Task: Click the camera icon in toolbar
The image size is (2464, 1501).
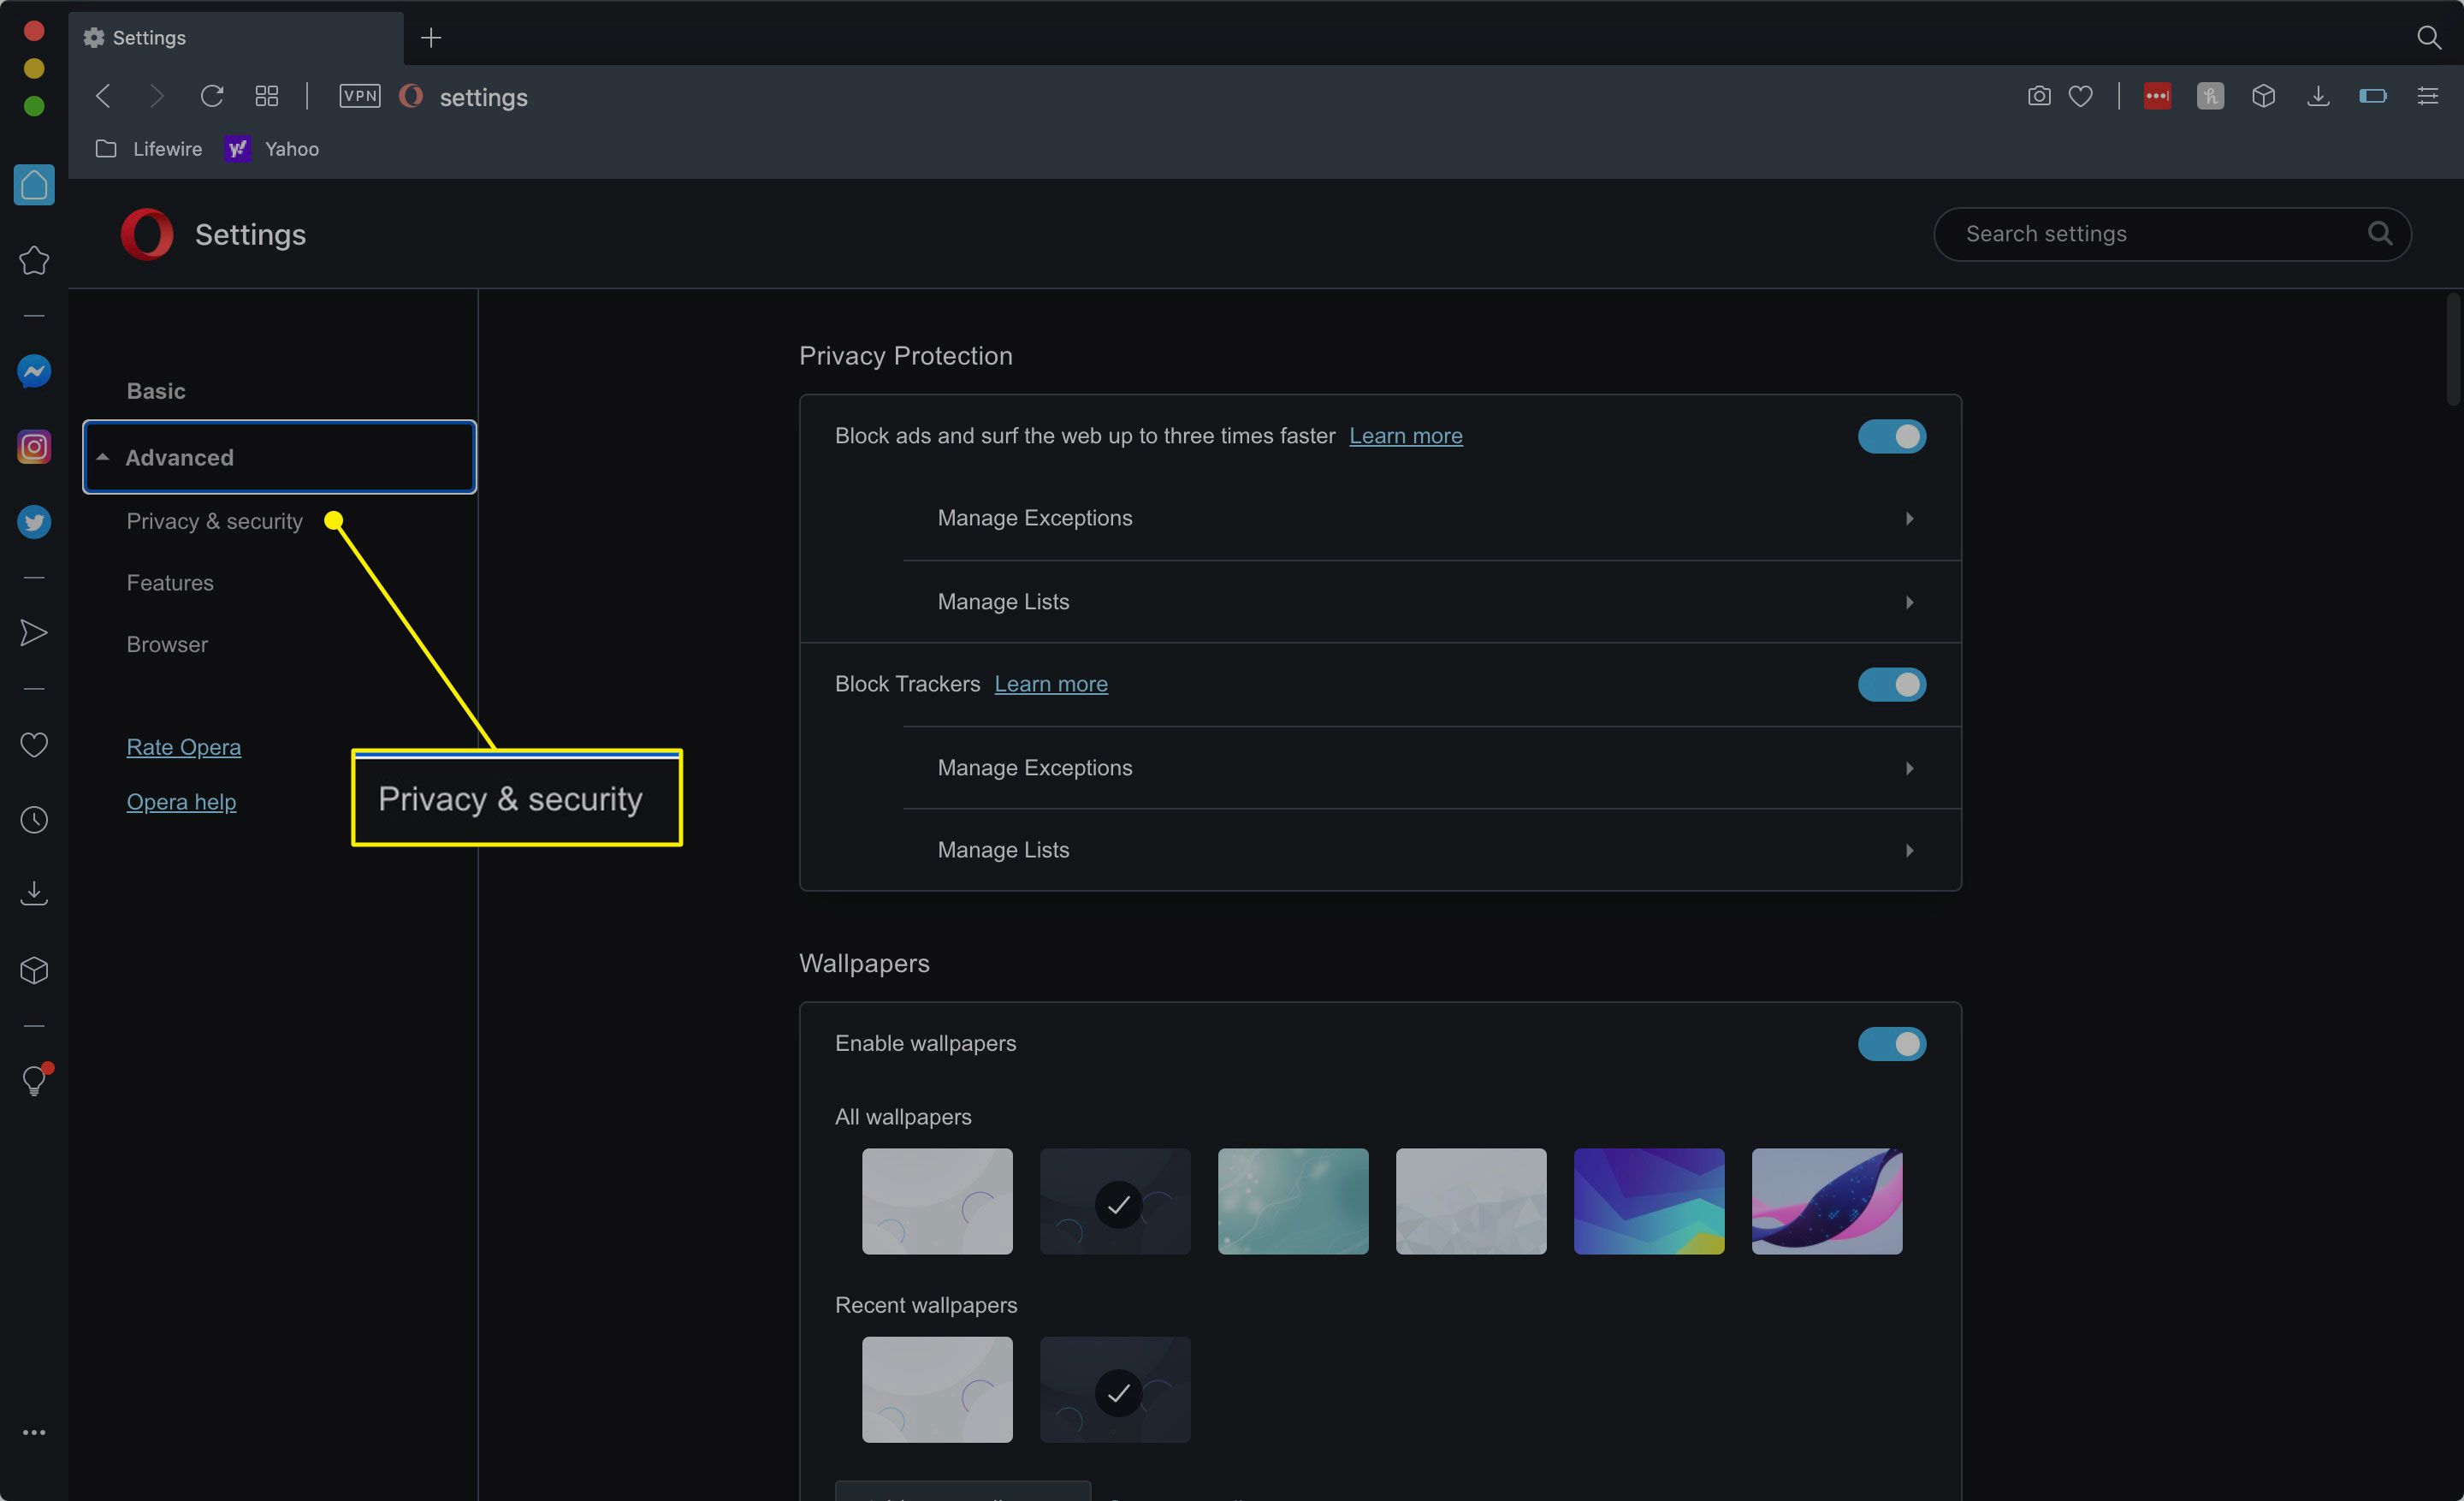Action: (x=2038, y=97)
